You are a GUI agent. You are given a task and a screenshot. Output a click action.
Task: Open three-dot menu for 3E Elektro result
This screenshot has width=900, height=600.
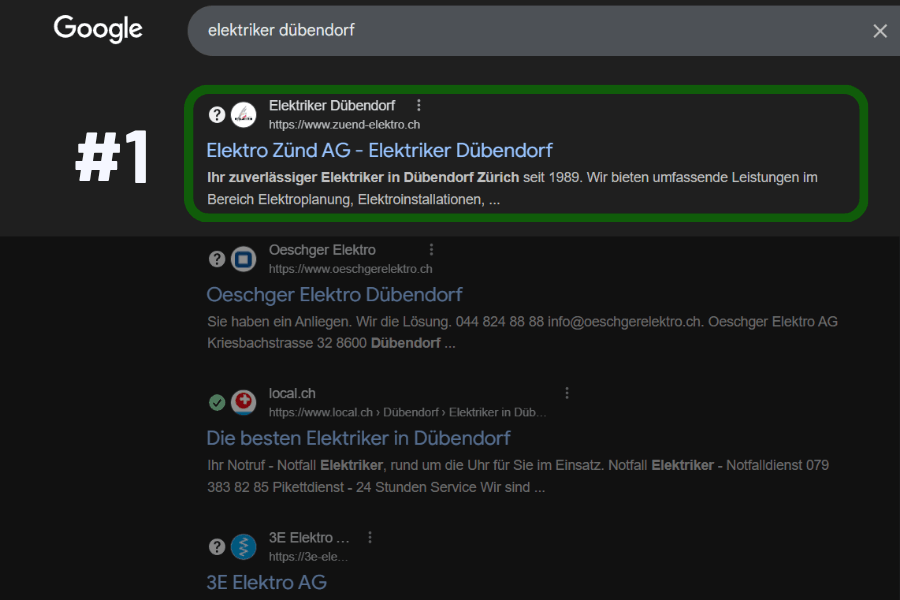tap(370, 537)
